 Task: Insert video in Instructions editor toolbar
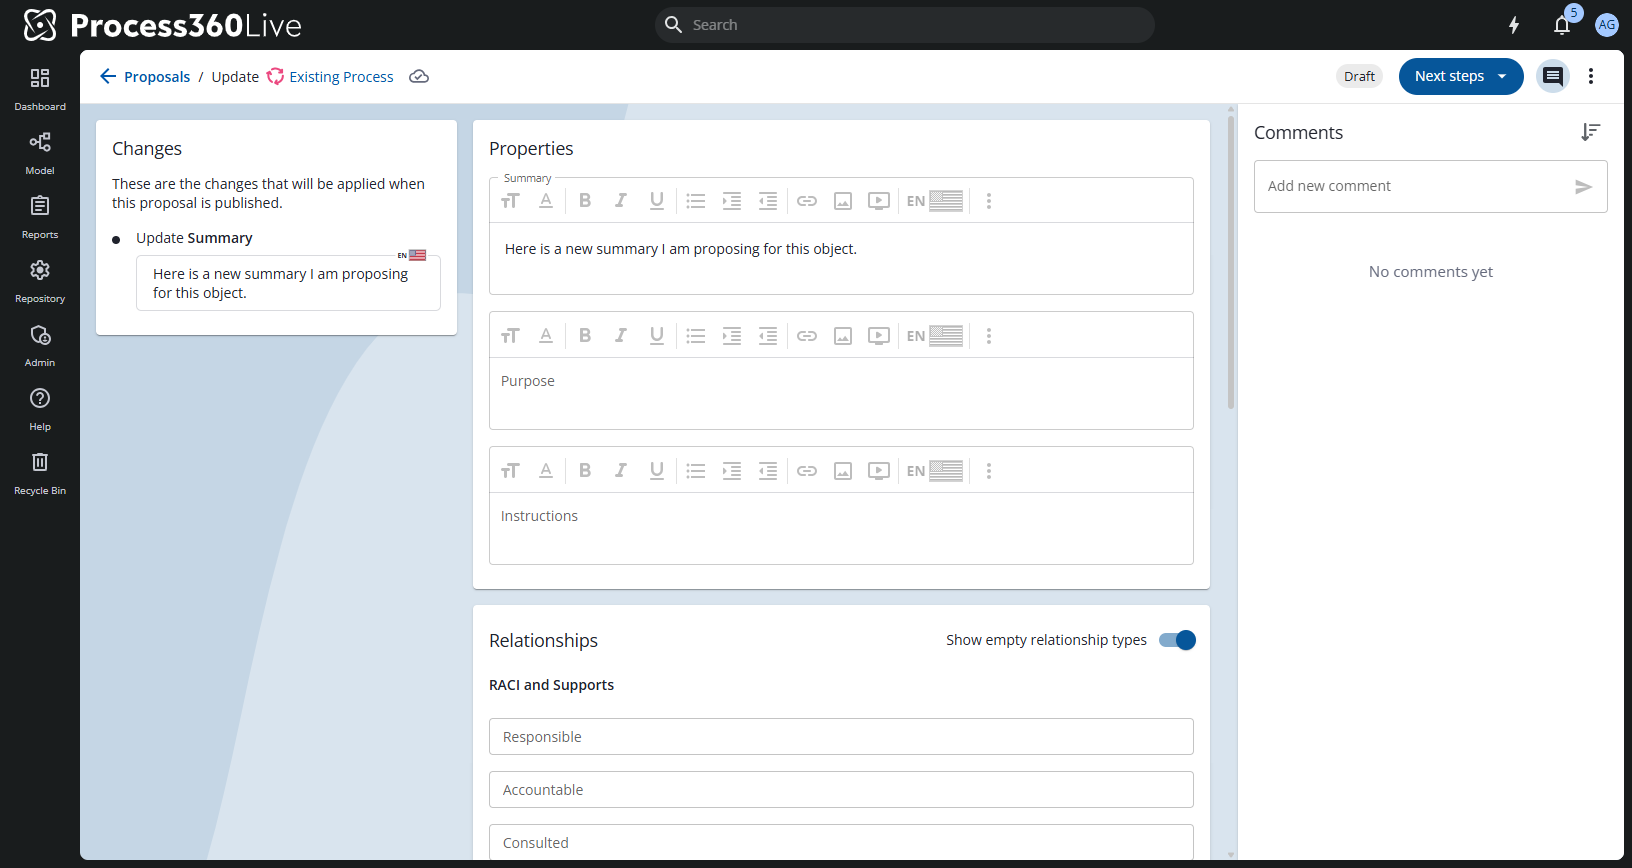point(879,471)
